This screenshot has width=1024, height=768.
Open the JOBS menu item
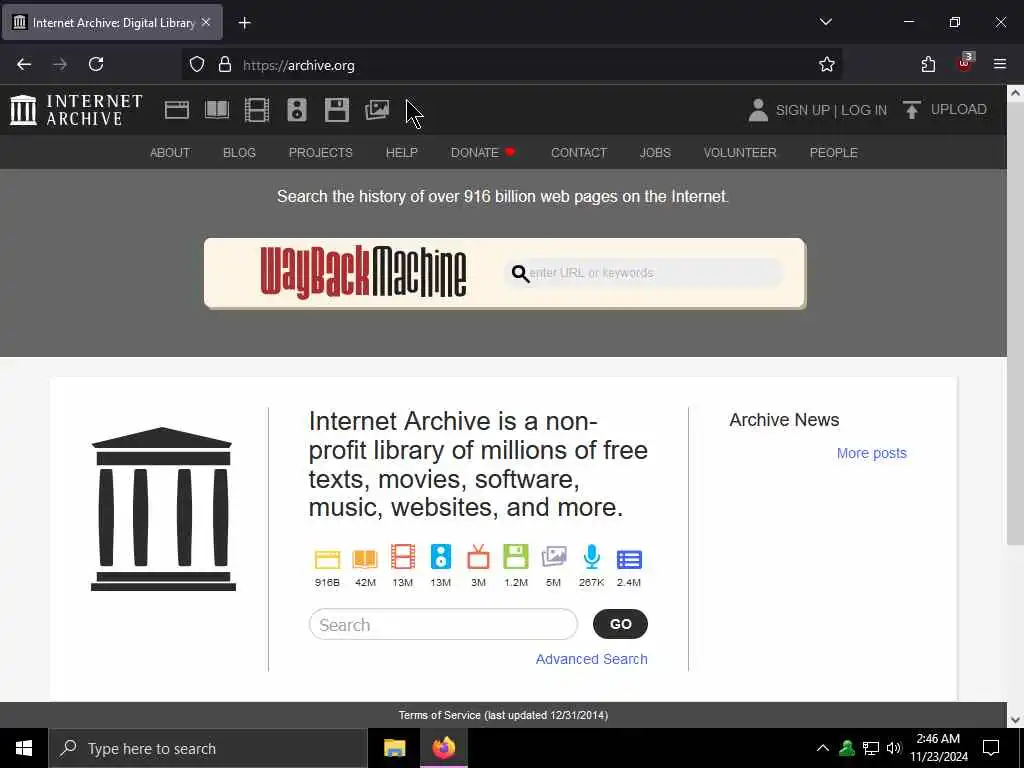click(x=655, y=152)
